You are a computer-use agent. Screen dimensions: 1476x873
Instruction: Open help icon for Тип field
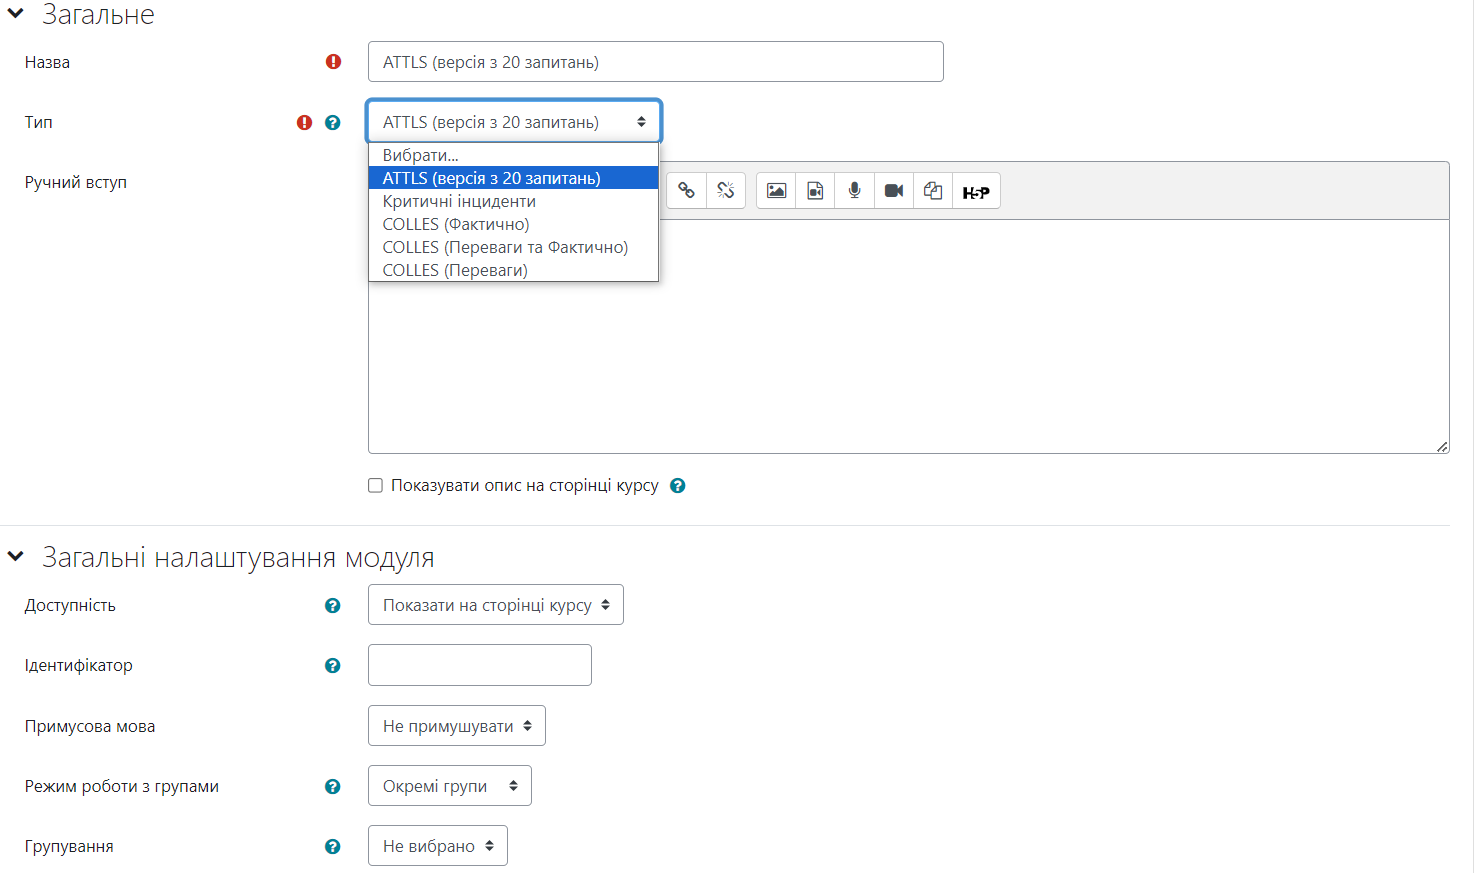click(x=333, y=123)
